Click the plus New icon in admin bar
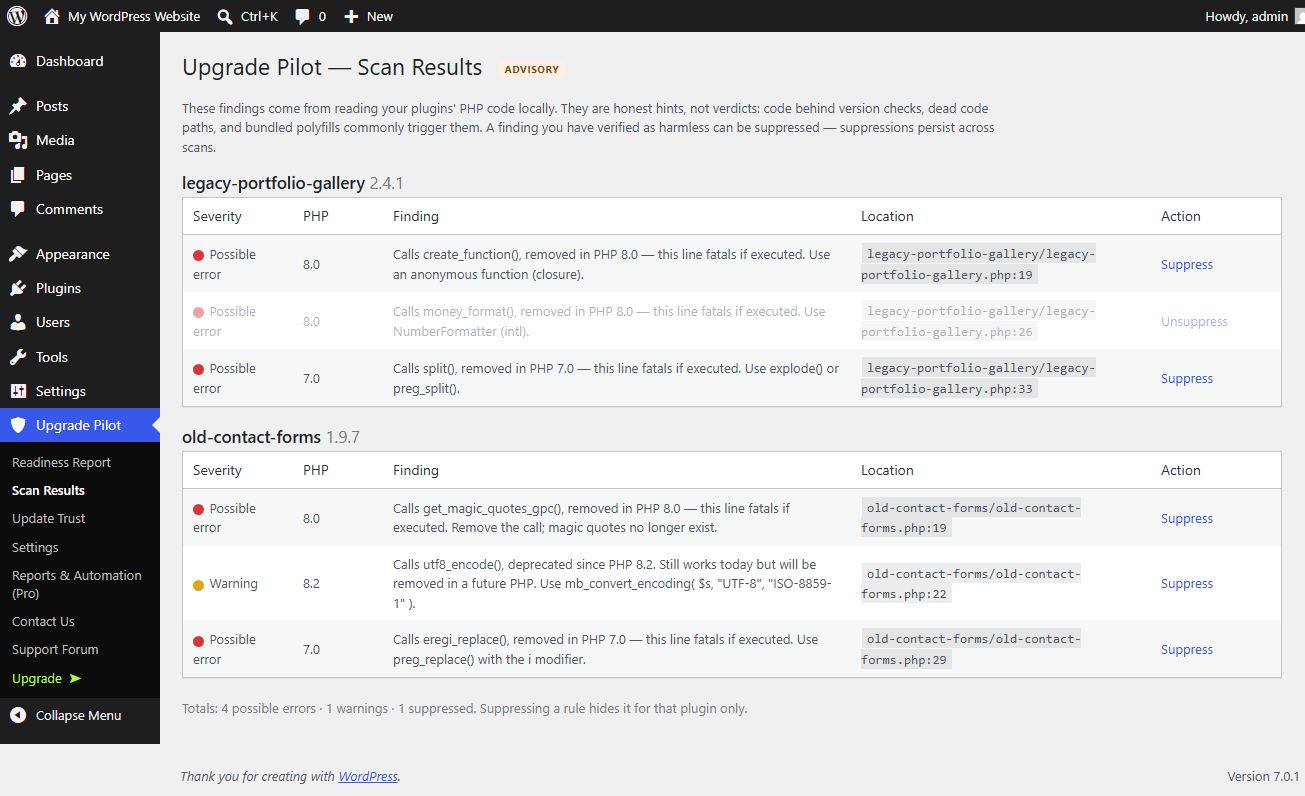 tap(351, 16)
